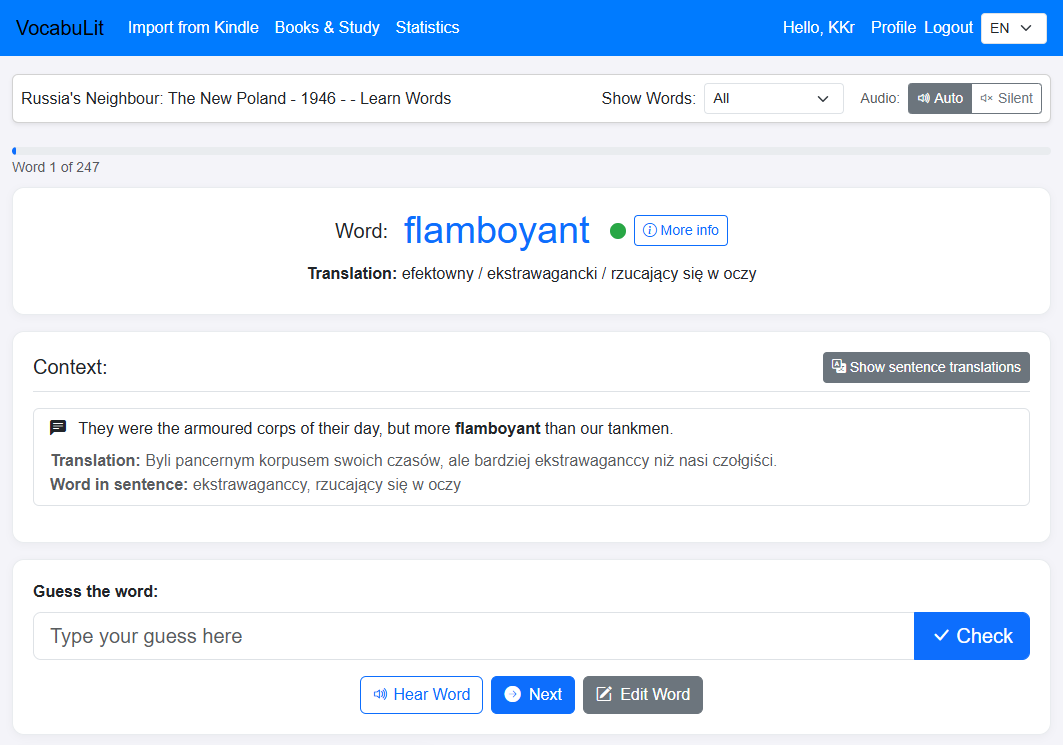
Task: Click the word progress bar
Action: (532, 151)
